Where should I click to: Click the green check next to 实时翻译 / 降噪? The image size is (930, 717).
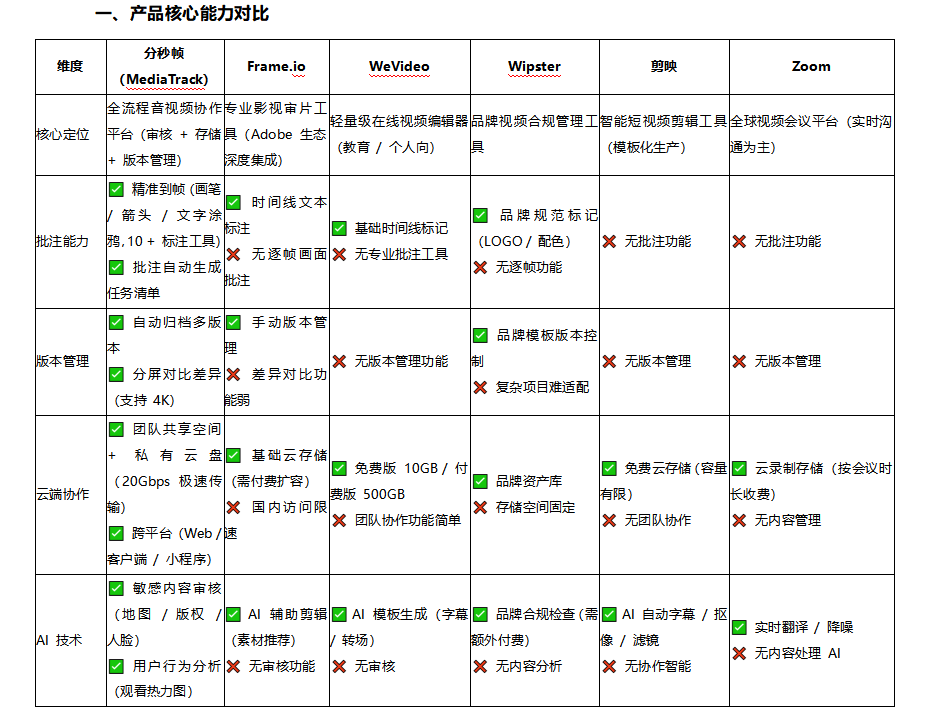click(739, 627)
